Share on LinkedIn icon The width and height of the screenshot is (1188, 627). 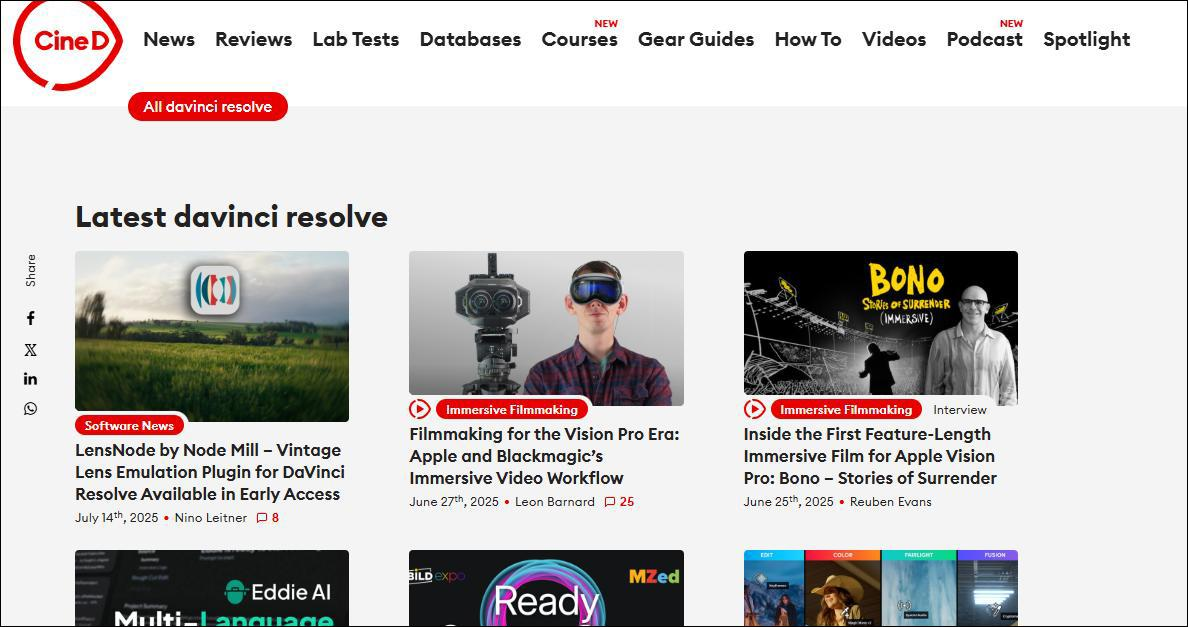point(30,379)
